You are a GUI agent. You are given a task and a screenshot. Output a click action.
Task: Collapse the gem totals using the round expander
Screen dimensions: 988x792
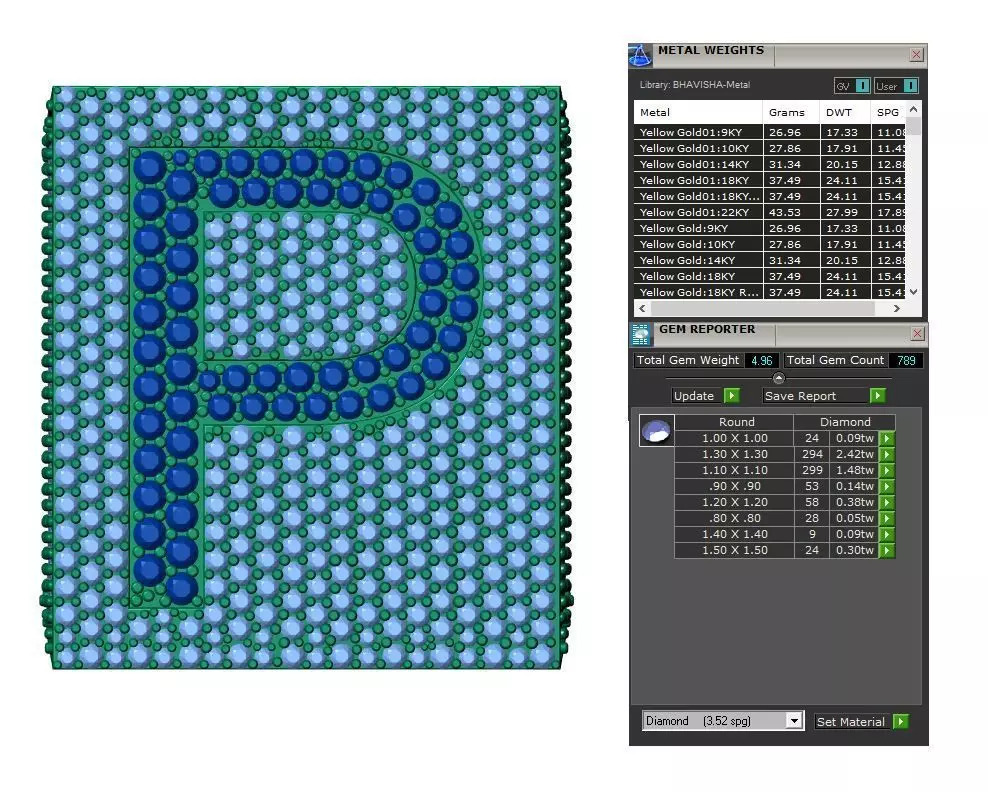tap(779, 378)
